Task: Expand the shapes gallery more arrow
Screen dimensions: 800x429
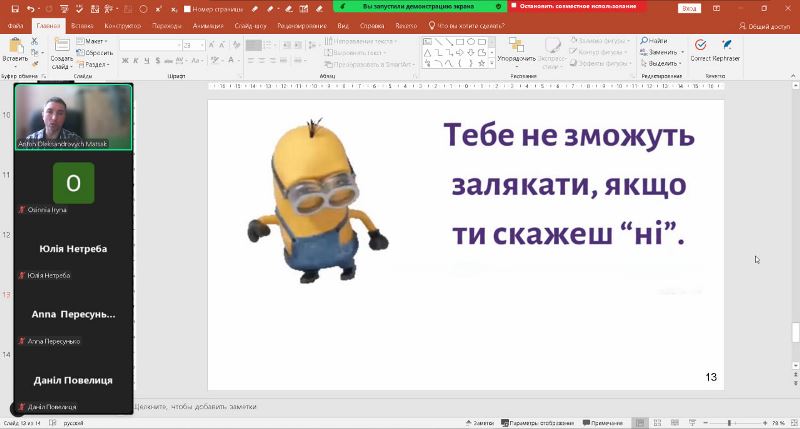Action: tap(492, 63)
